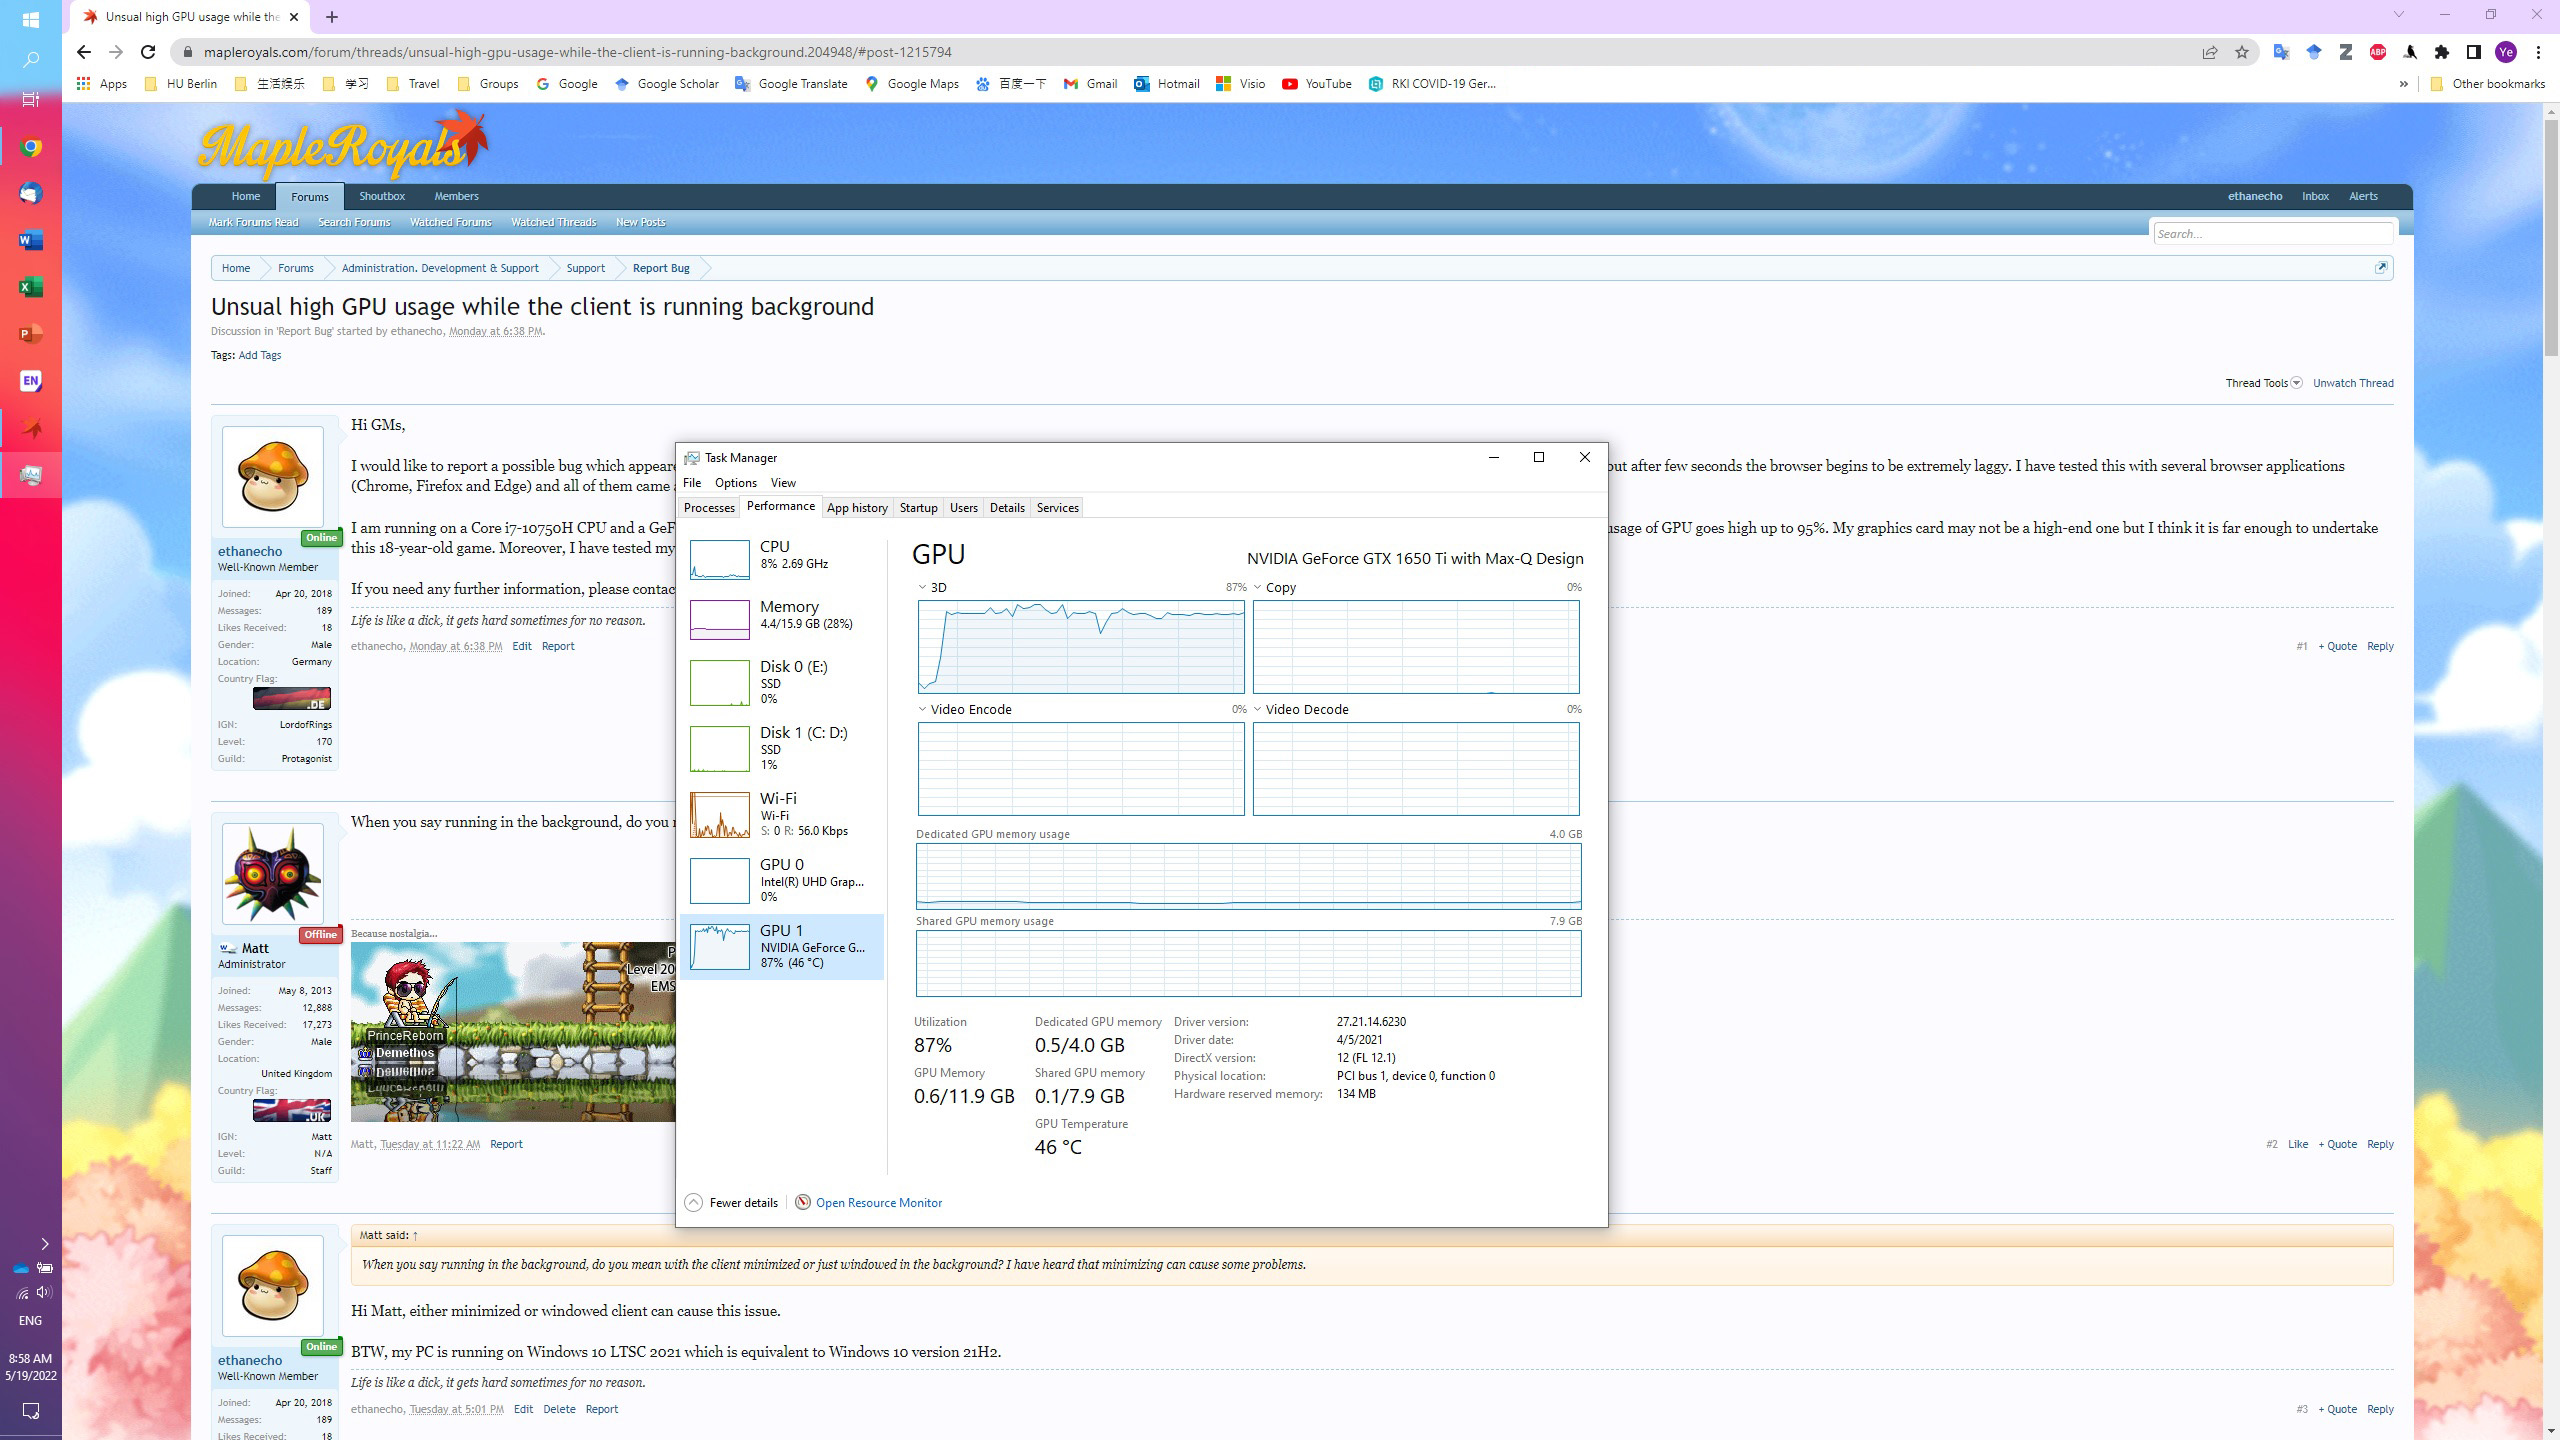
Task: Switch to Services tab
Action: click(1057, 508)
